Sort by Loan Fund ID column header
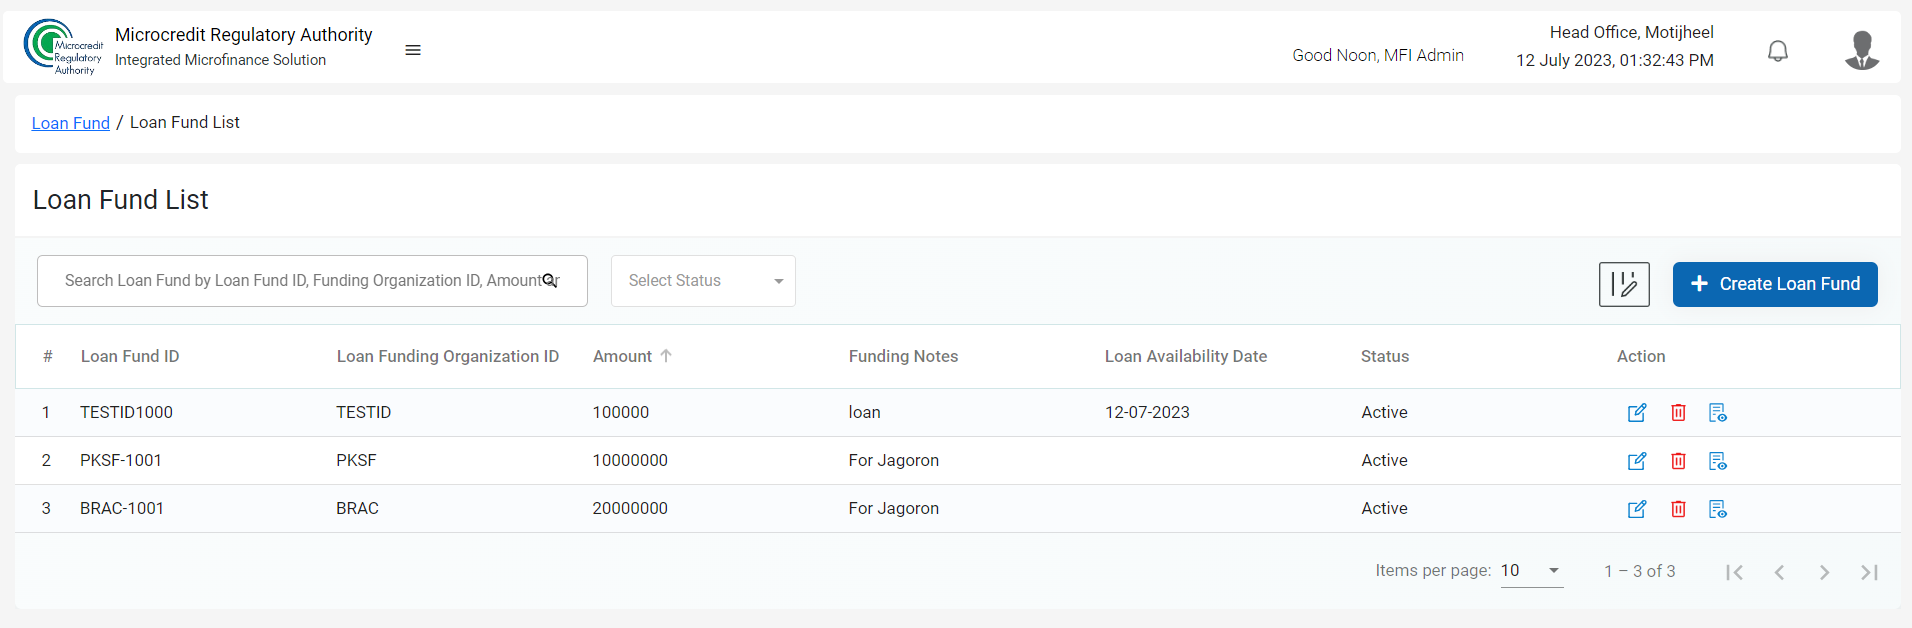1912x628 pixels. (130, 356)
